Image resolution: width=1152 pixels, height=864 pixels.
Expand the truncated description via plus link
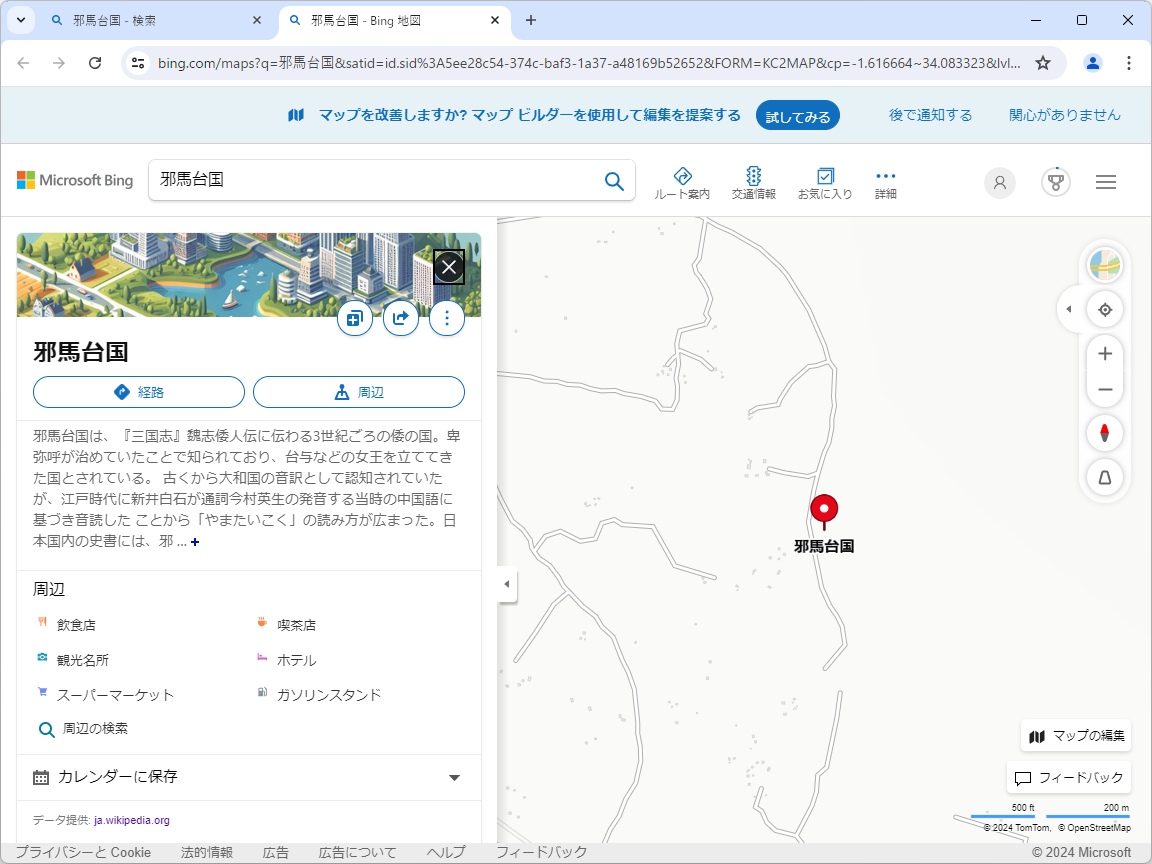tap(195, 542)
